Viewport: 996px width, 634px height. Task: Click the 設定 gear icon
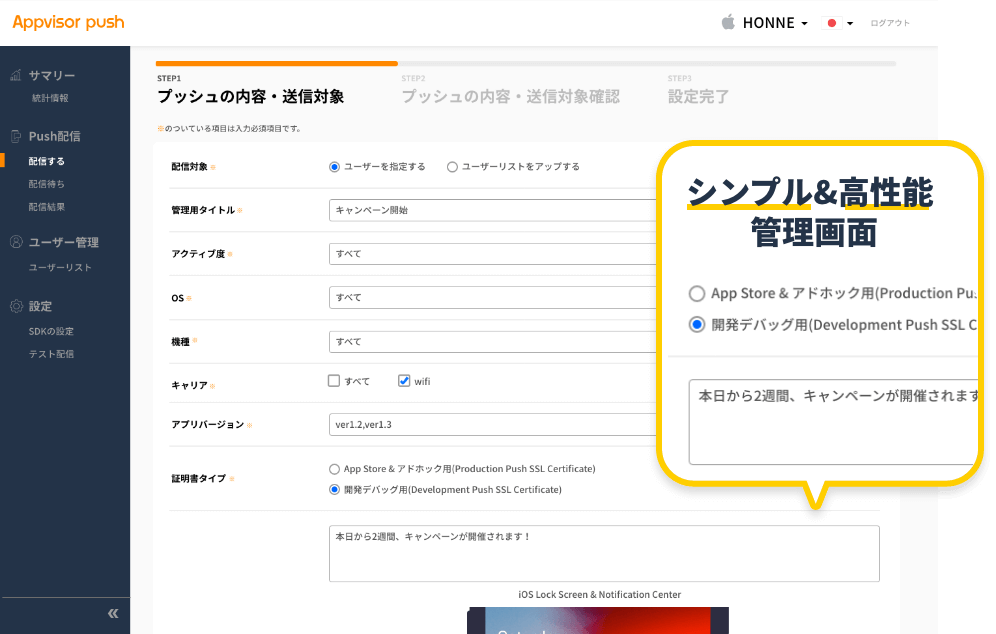pyautogui.click(x=16, y=306)
